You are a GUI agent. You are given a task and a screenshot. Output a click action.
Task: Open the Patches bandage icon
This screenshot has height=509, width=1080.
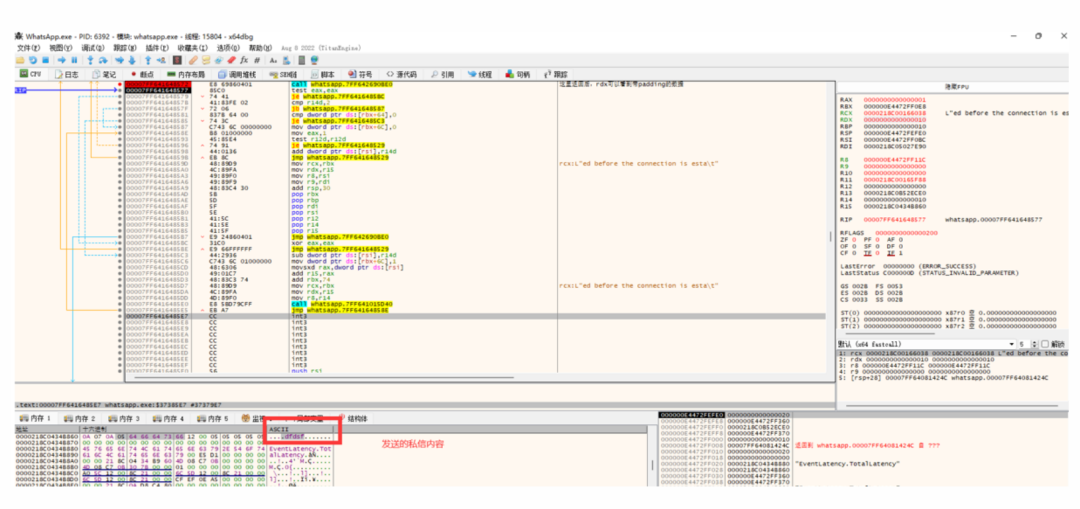(194, 60)
